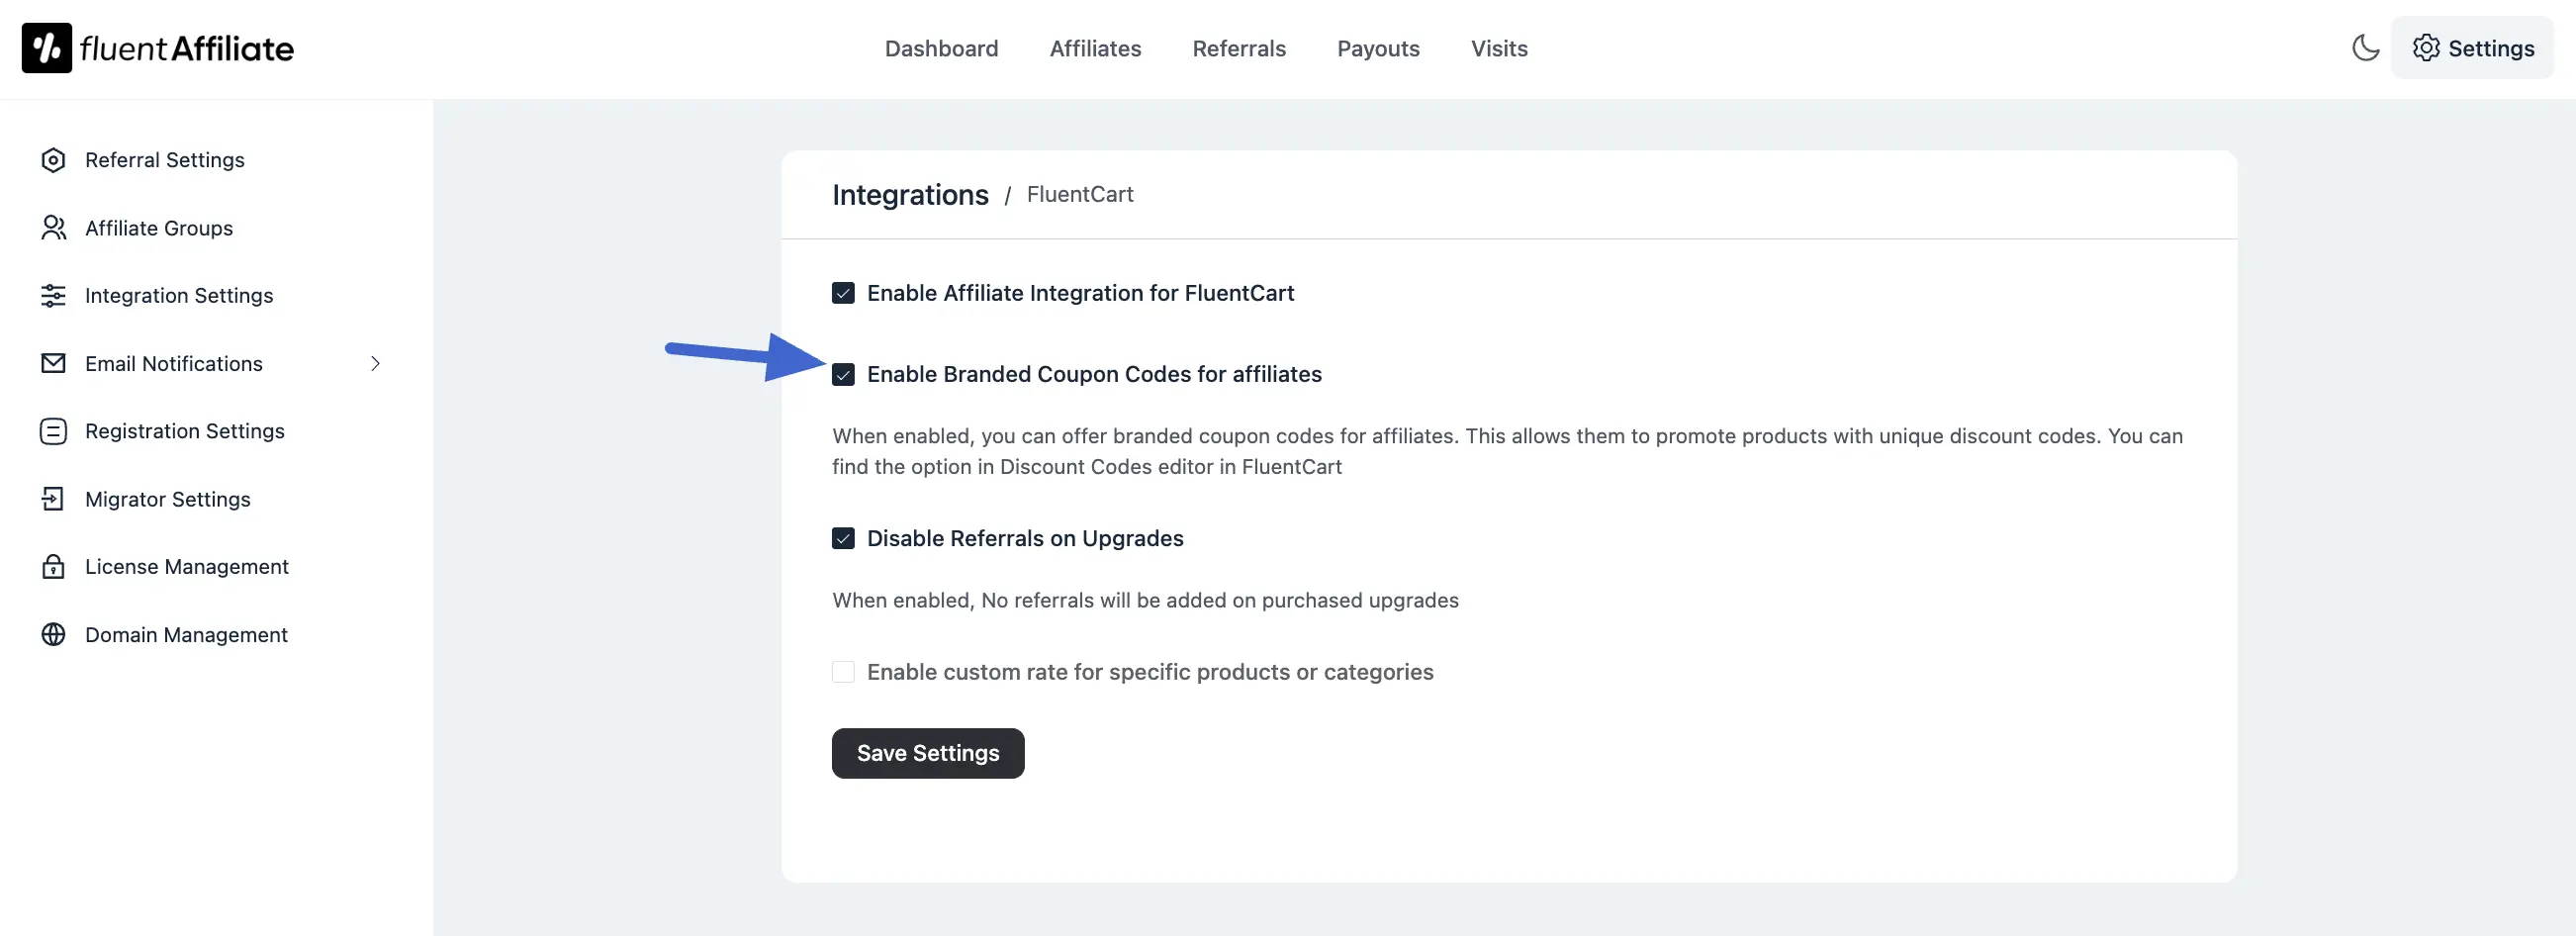Toggle dark mode moon icon
This screenshot has height=936, width=2576.
click(x=2365, y=48)
